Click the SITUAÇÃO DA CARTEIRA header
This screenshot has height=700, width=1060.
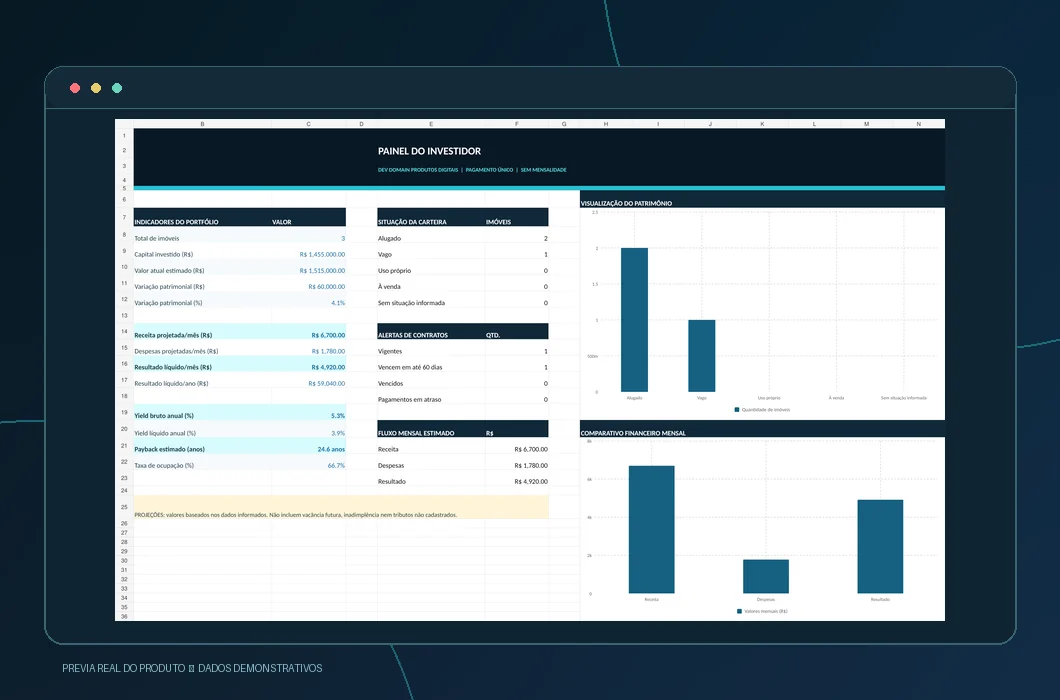tap(412, 222)
